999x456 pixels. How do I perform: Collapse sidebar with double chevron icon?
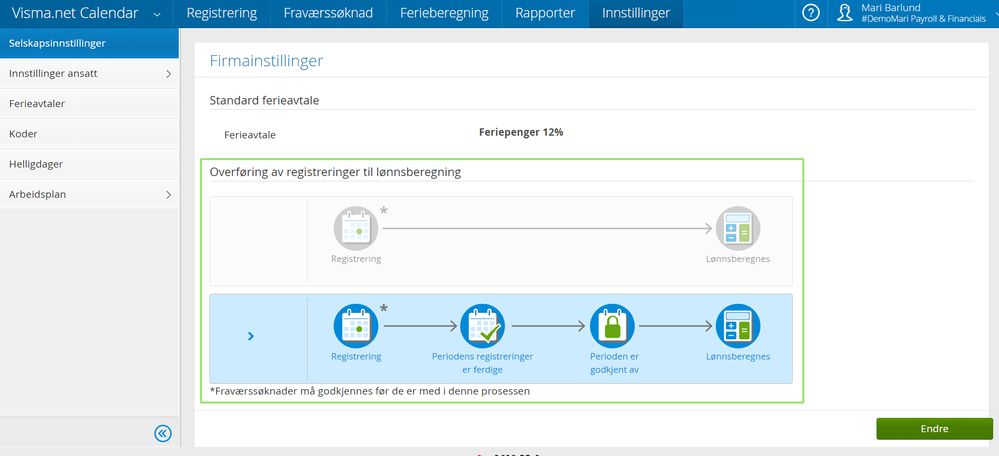click(163, 434)
